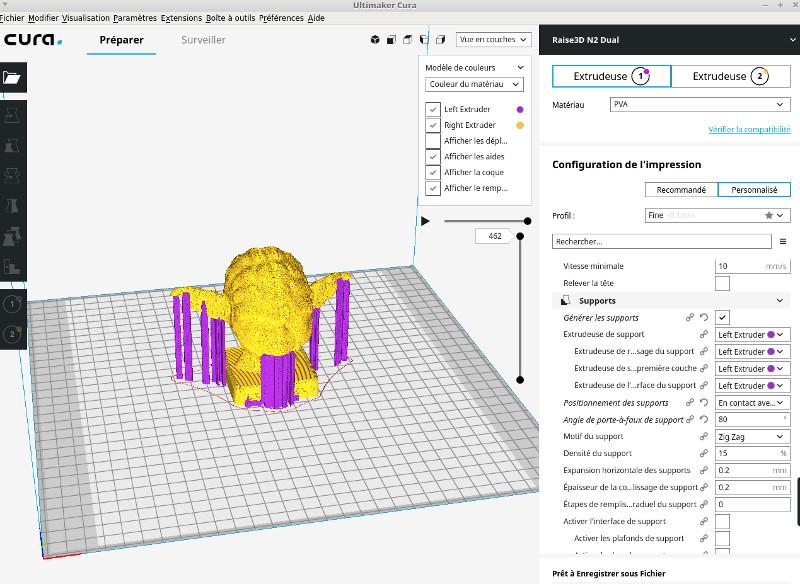Select the Rotate tool in left toolbar
800x584 pixels.
pos(12,176)
